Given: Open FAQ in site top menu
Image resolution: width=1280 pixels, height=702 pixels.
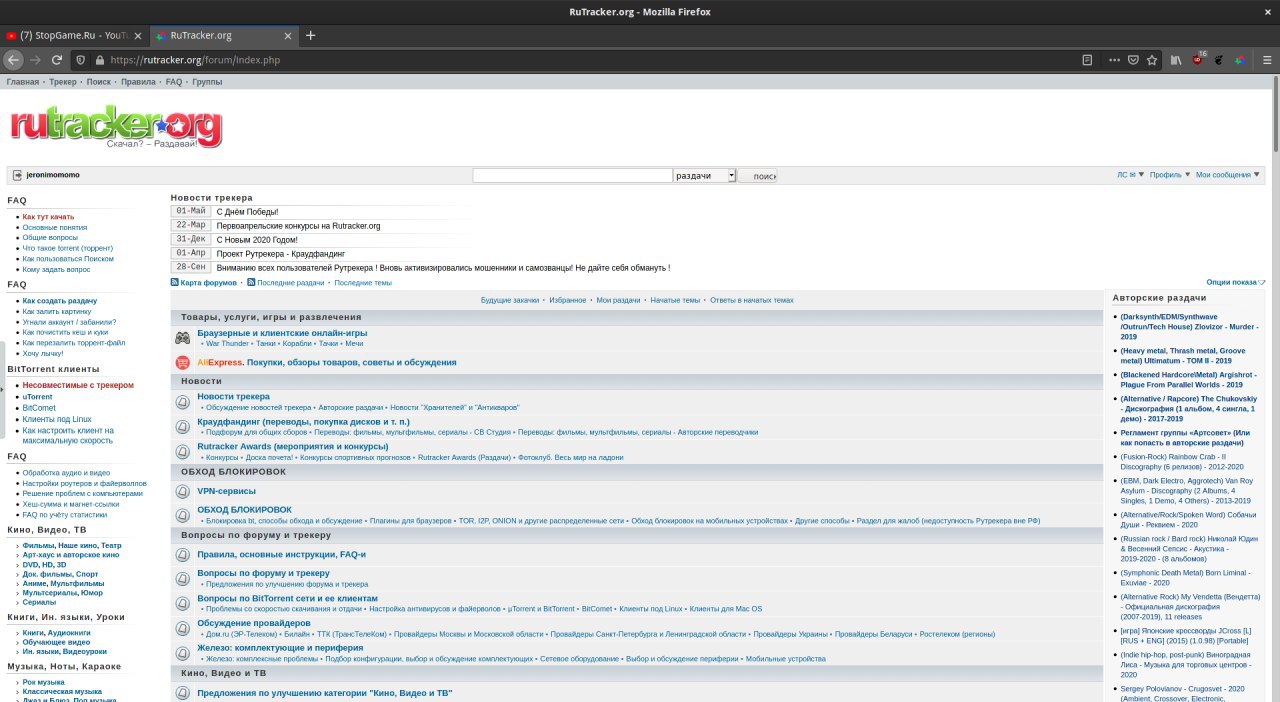Looking at the screenshot, I should [x=174, y=82].
